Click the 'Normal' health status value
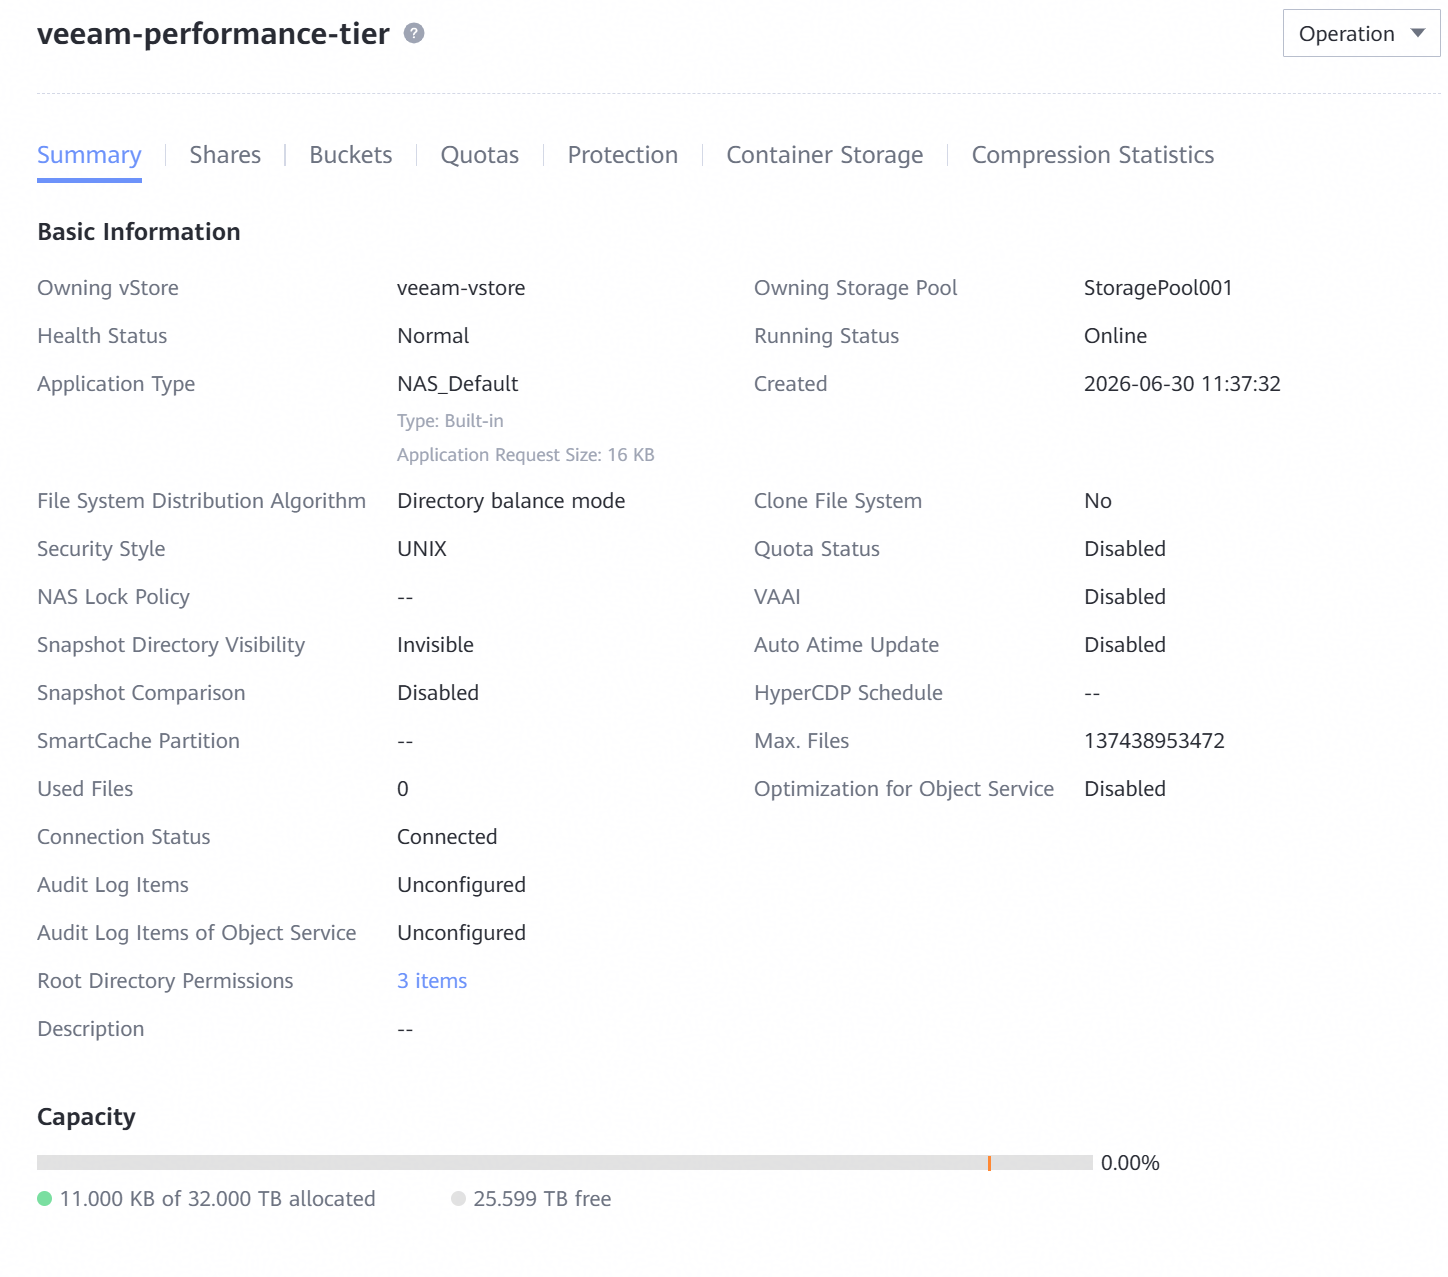The height and width of the screenshot is (1277, 1448). [x=433, y=336]
